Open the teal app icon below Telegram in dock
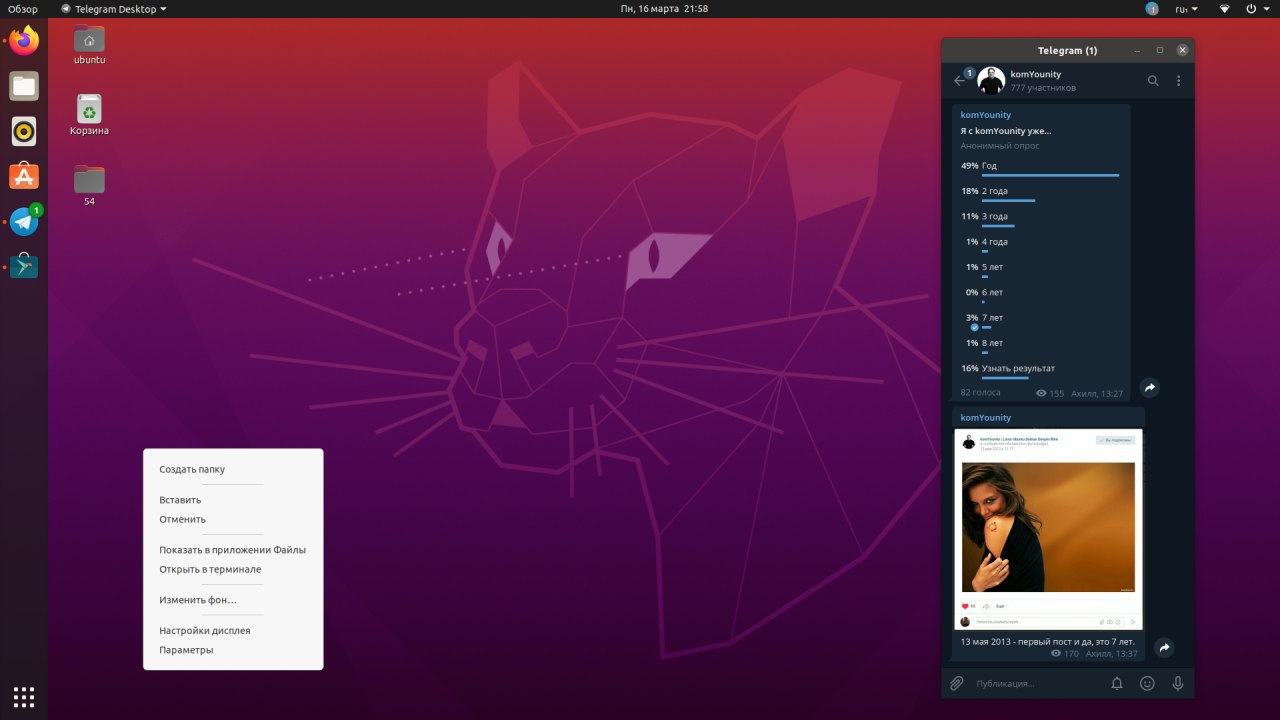Viewport: 1280px width, 720px height. coord(24,267)
